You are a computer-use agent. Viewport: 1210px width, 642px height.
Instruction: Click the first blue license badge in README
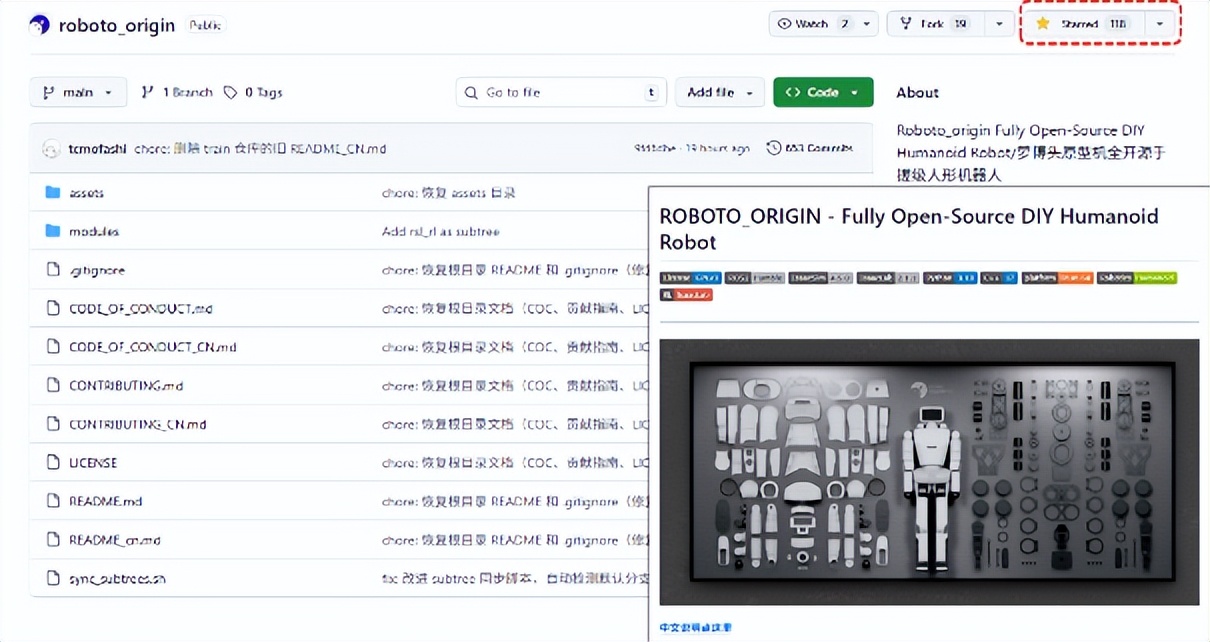(690, 277)
